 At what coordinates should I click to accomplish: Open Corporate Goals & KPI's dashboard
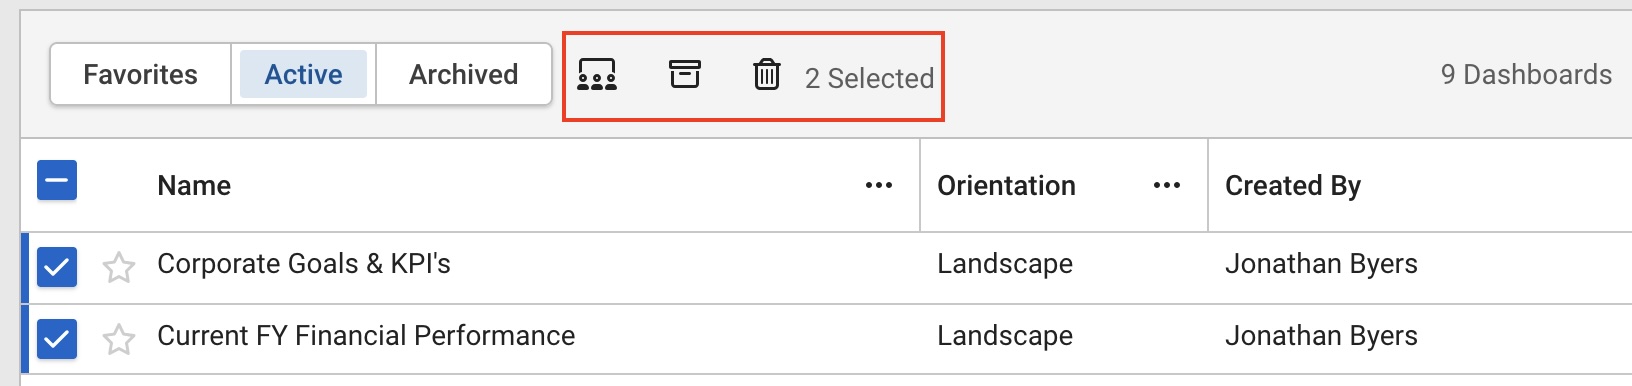pos(304,264)
